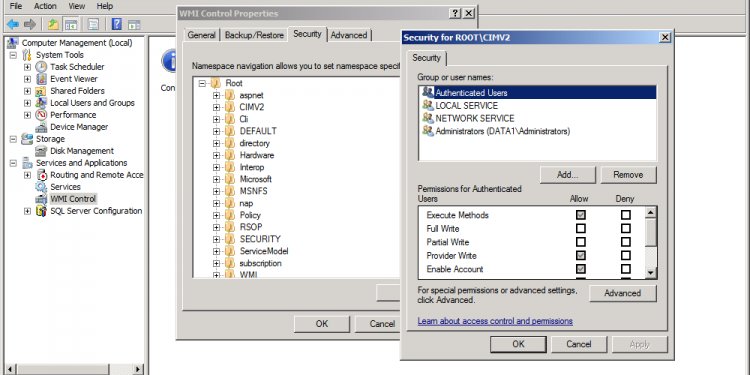Expand the SQL Server Configuration node
This screenshot has width=750, height=375.
27,211
